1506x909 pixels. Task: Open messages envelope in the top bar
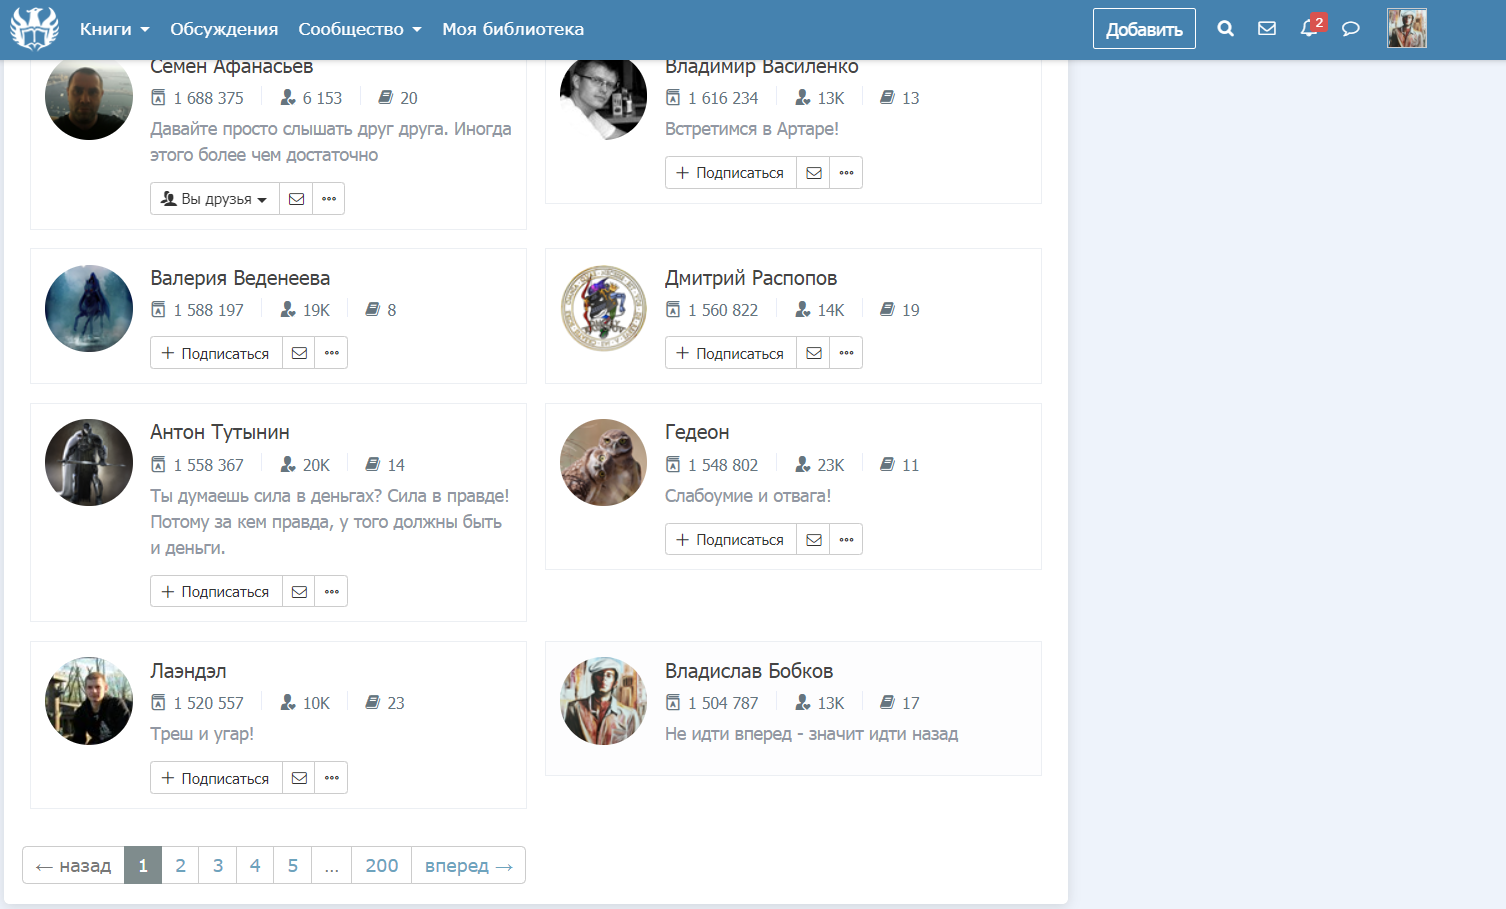1267,29
